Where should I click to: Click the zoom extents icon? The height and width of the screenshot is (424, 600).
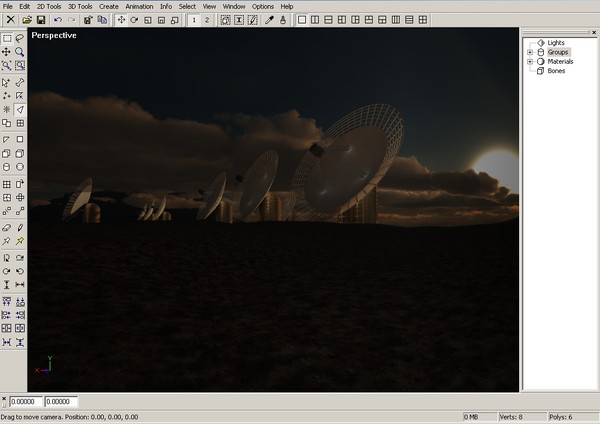[x=7, y=65]
